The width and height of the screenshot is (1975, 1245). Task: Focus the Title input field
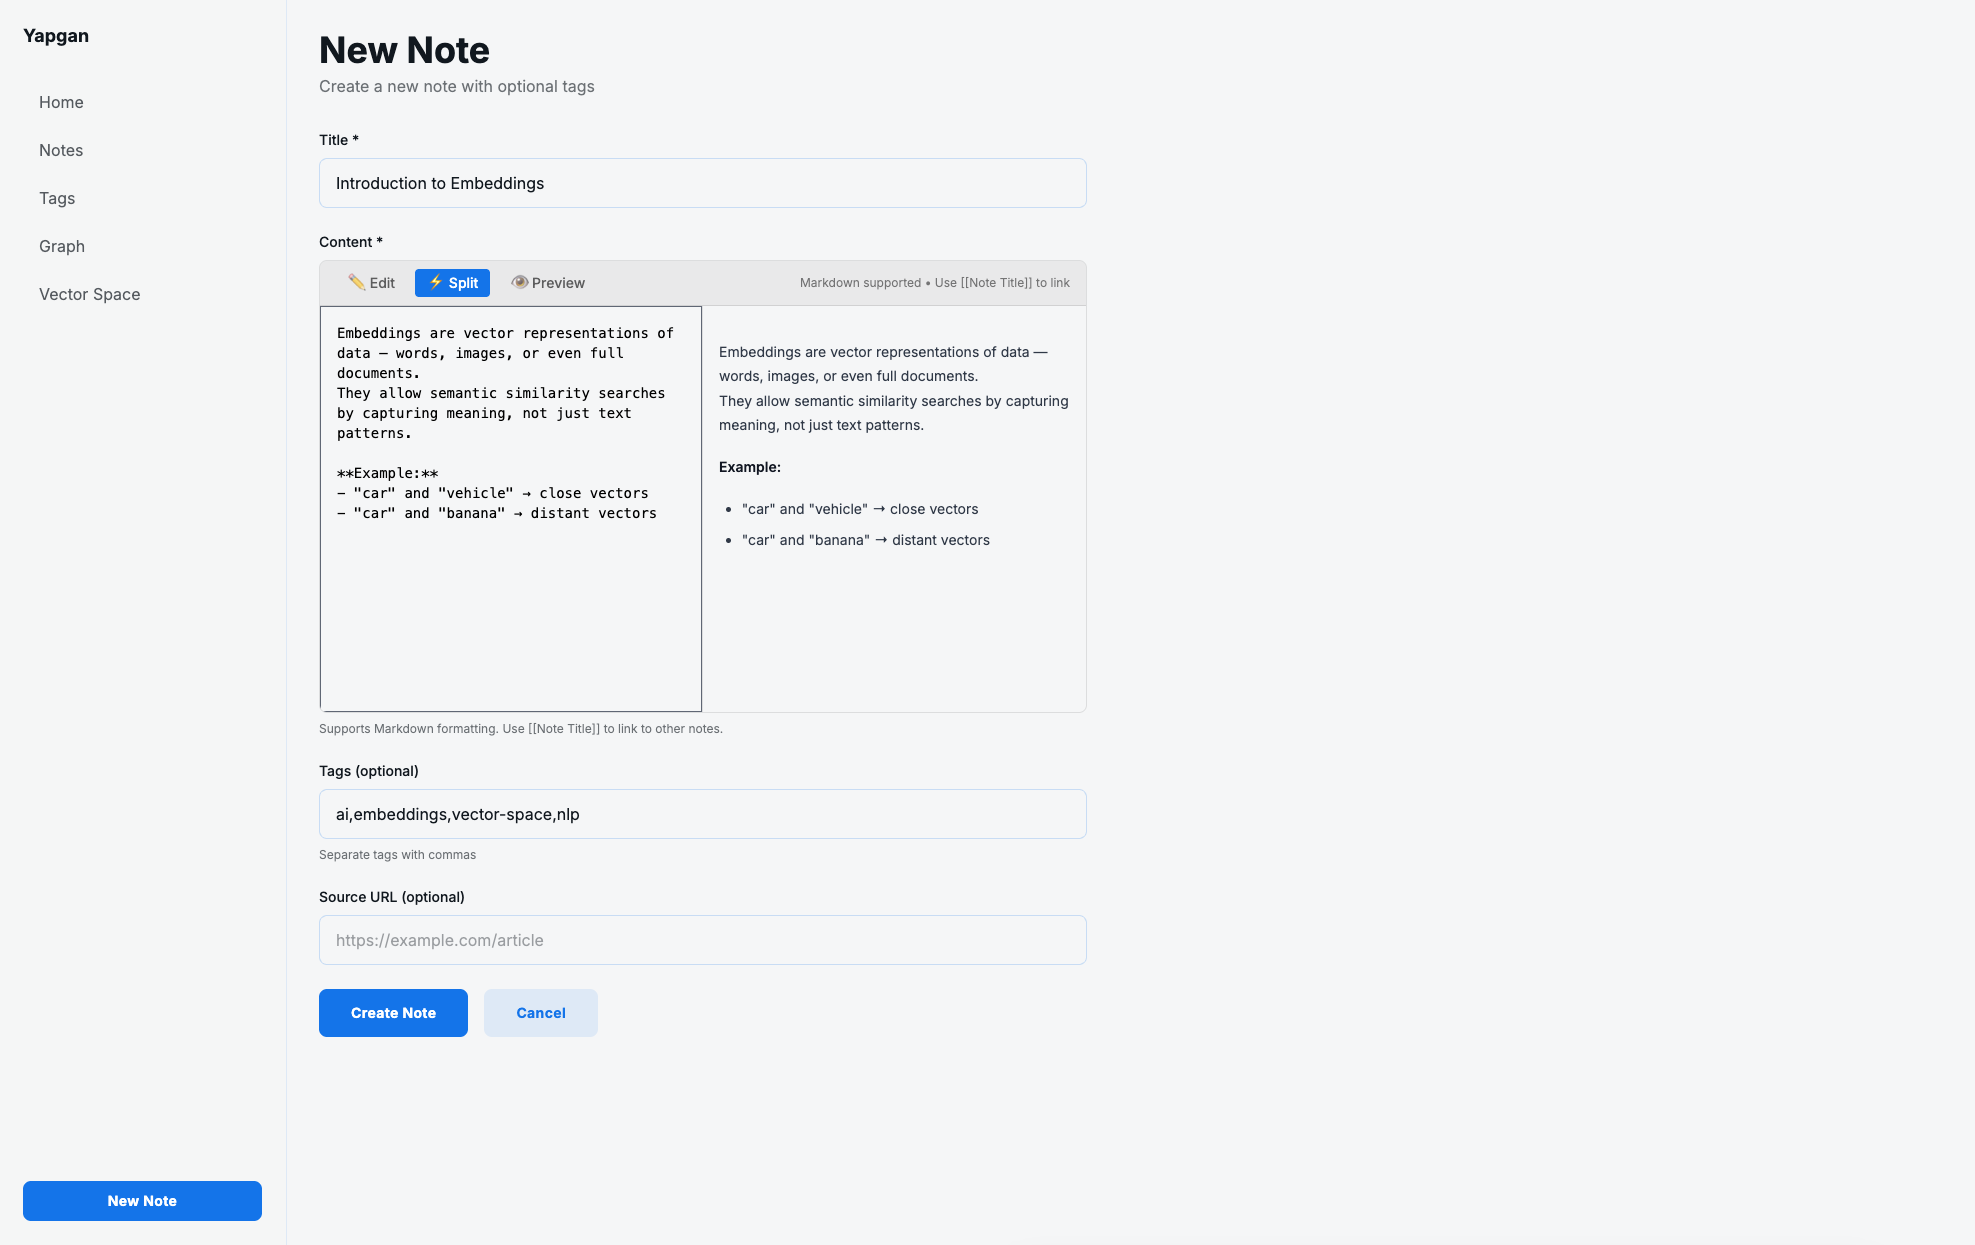(x=702, y=183)
